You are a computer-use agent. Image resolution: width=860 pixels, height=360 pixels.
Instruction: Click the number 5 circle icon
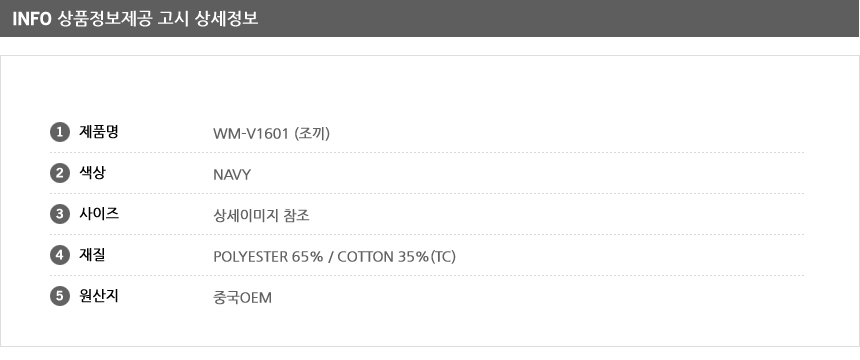pyautogui.click(x=60, y=296)
